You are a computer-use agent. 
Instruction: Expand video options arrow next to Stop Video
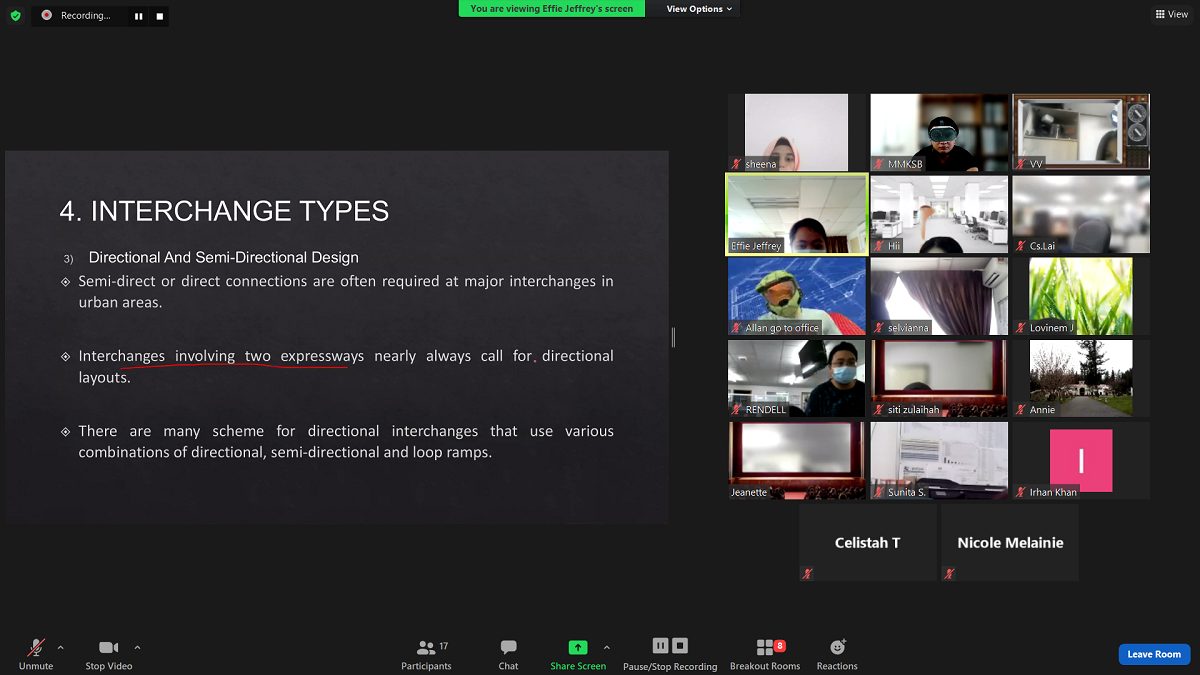(x=137, y=648)
